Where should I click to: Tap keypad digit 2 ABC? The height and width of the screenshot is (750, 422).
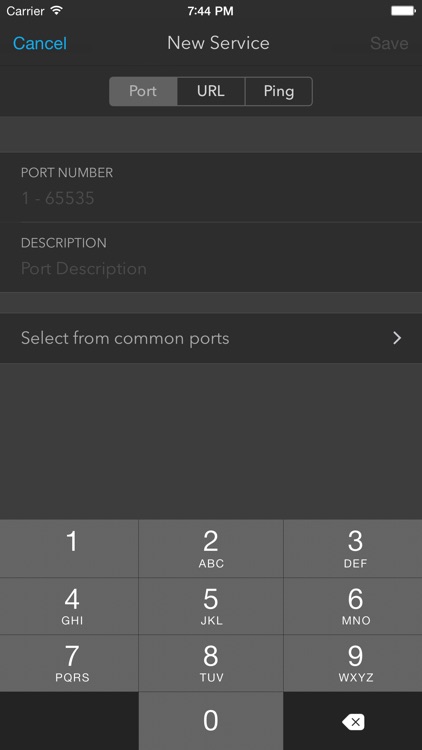coord(211,549)
